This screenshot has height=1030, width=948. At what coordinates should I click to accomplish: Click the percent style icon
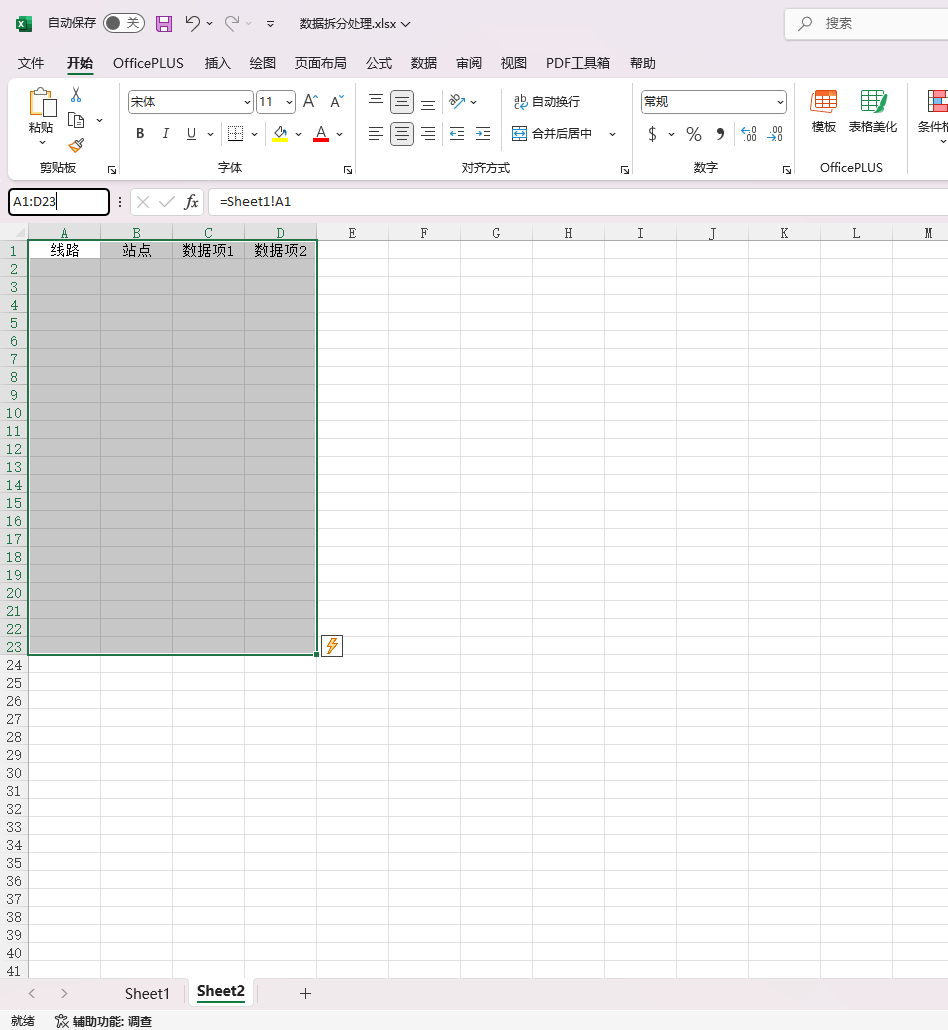pos(694,134)
